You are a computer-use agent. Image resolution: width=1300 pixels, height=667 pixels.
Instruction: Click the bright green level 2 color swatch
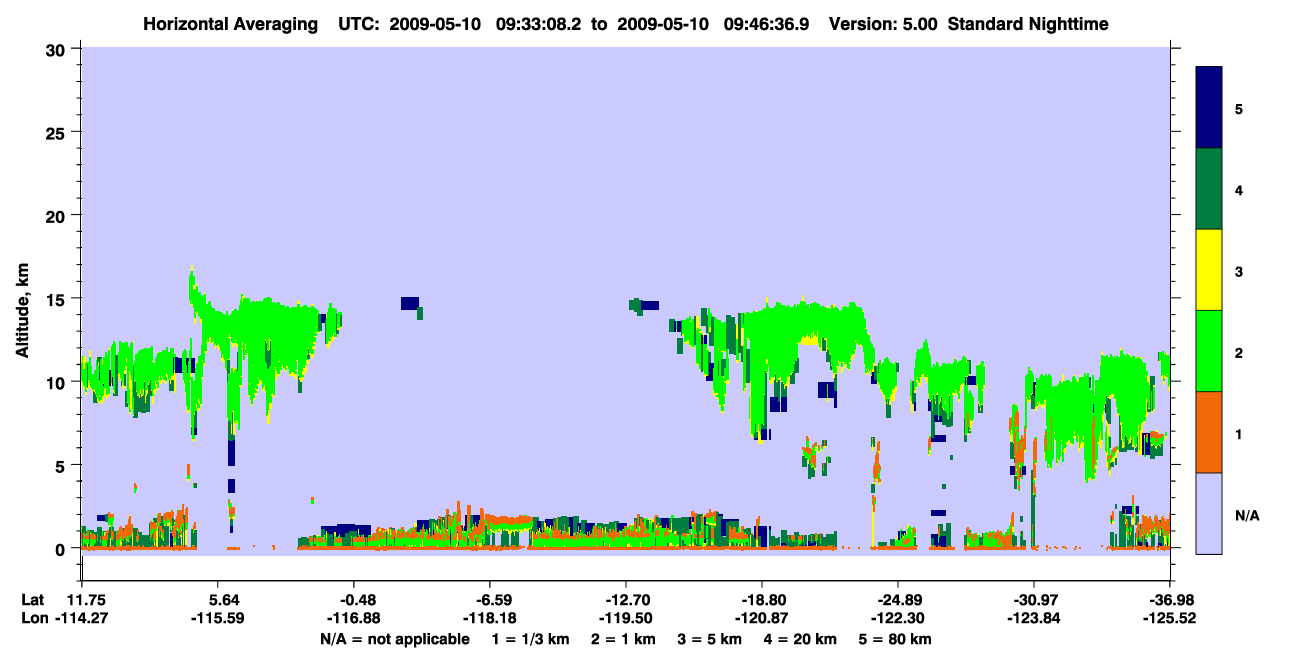[x=1209, y=351]
